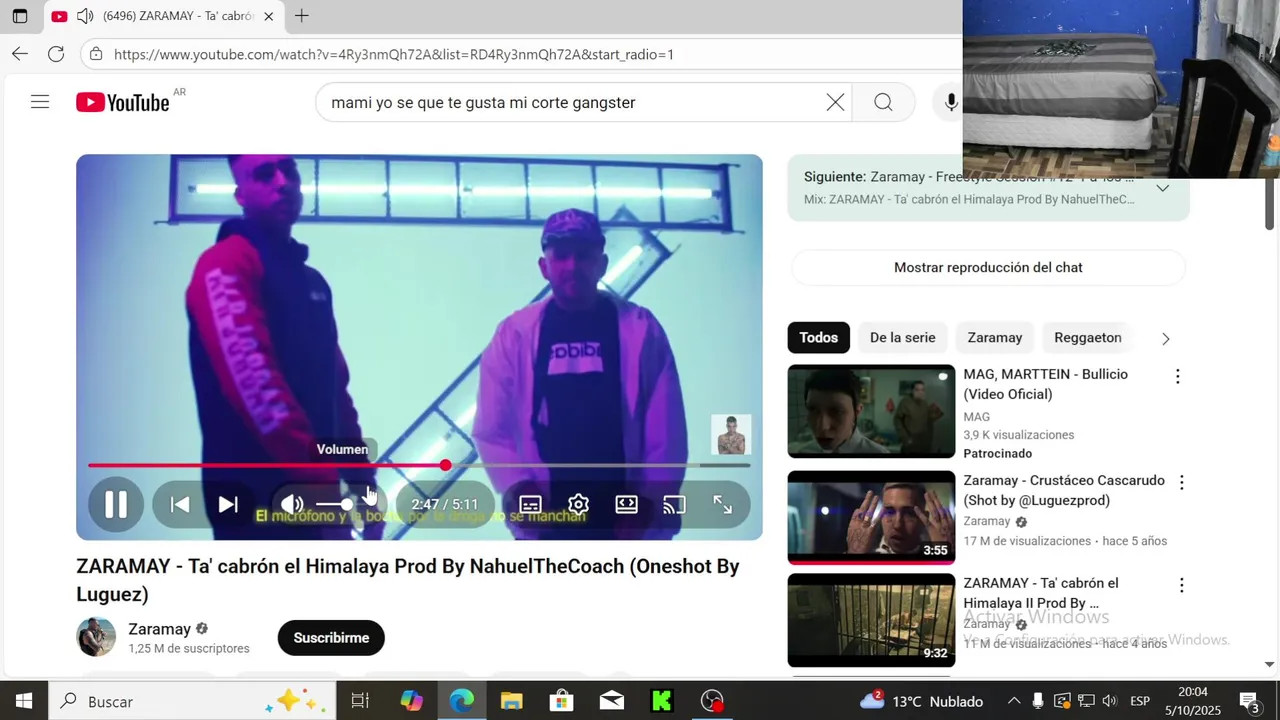Open the notification center icon
This screenshot has width=1280, height=720.
click(1249, 701)
